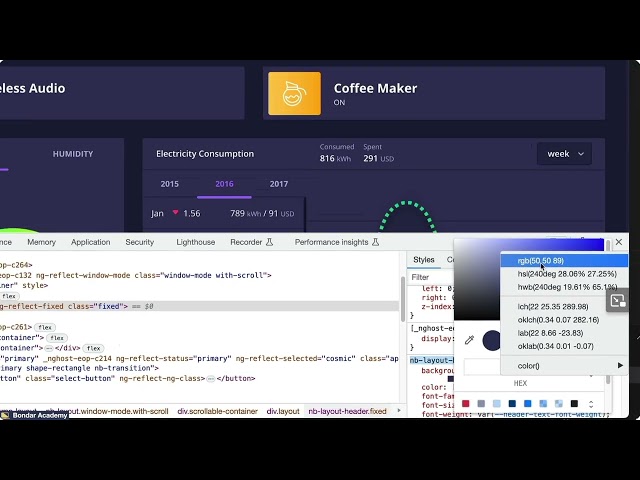Click the red down-trend heart icon for Jan

tap(176, 212)
